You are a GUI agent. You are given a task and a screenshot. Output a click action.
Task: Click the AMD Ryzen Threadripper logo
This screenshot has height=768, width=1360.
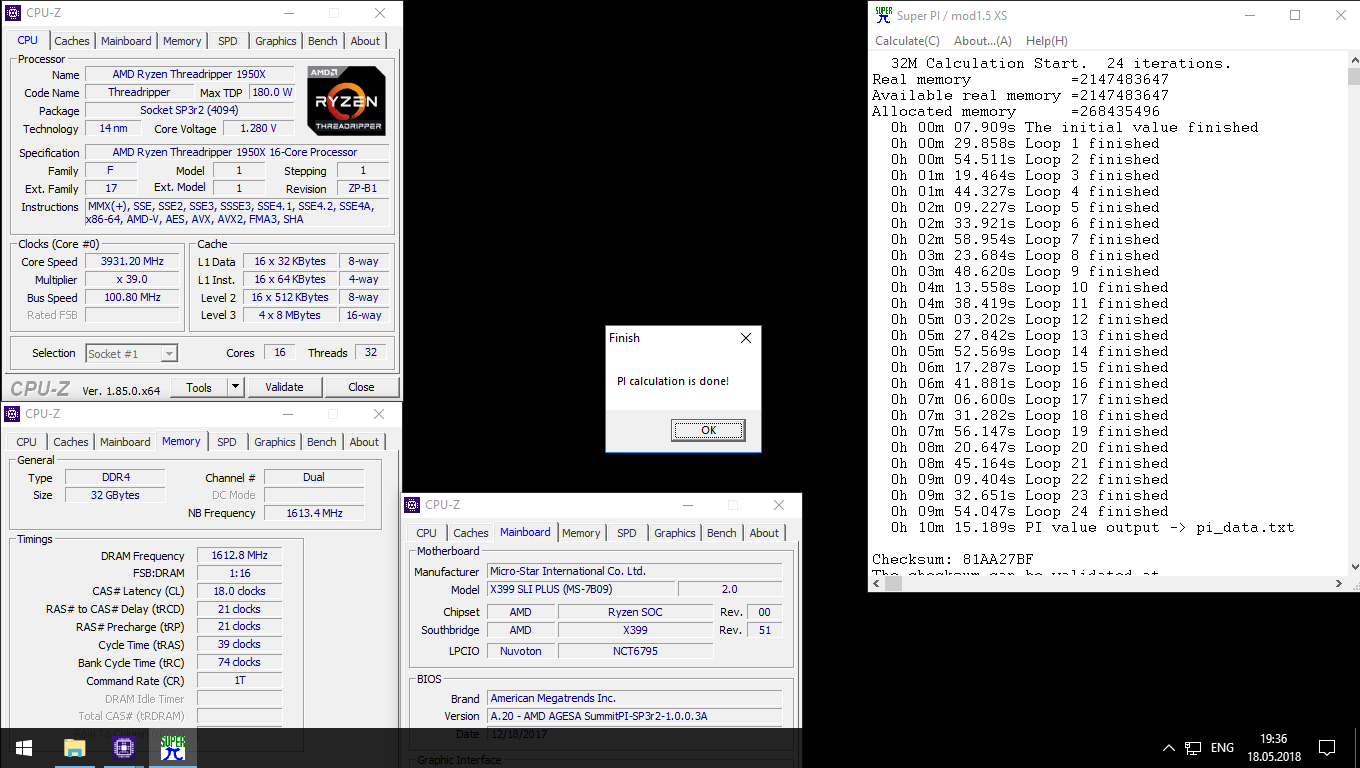346,101
